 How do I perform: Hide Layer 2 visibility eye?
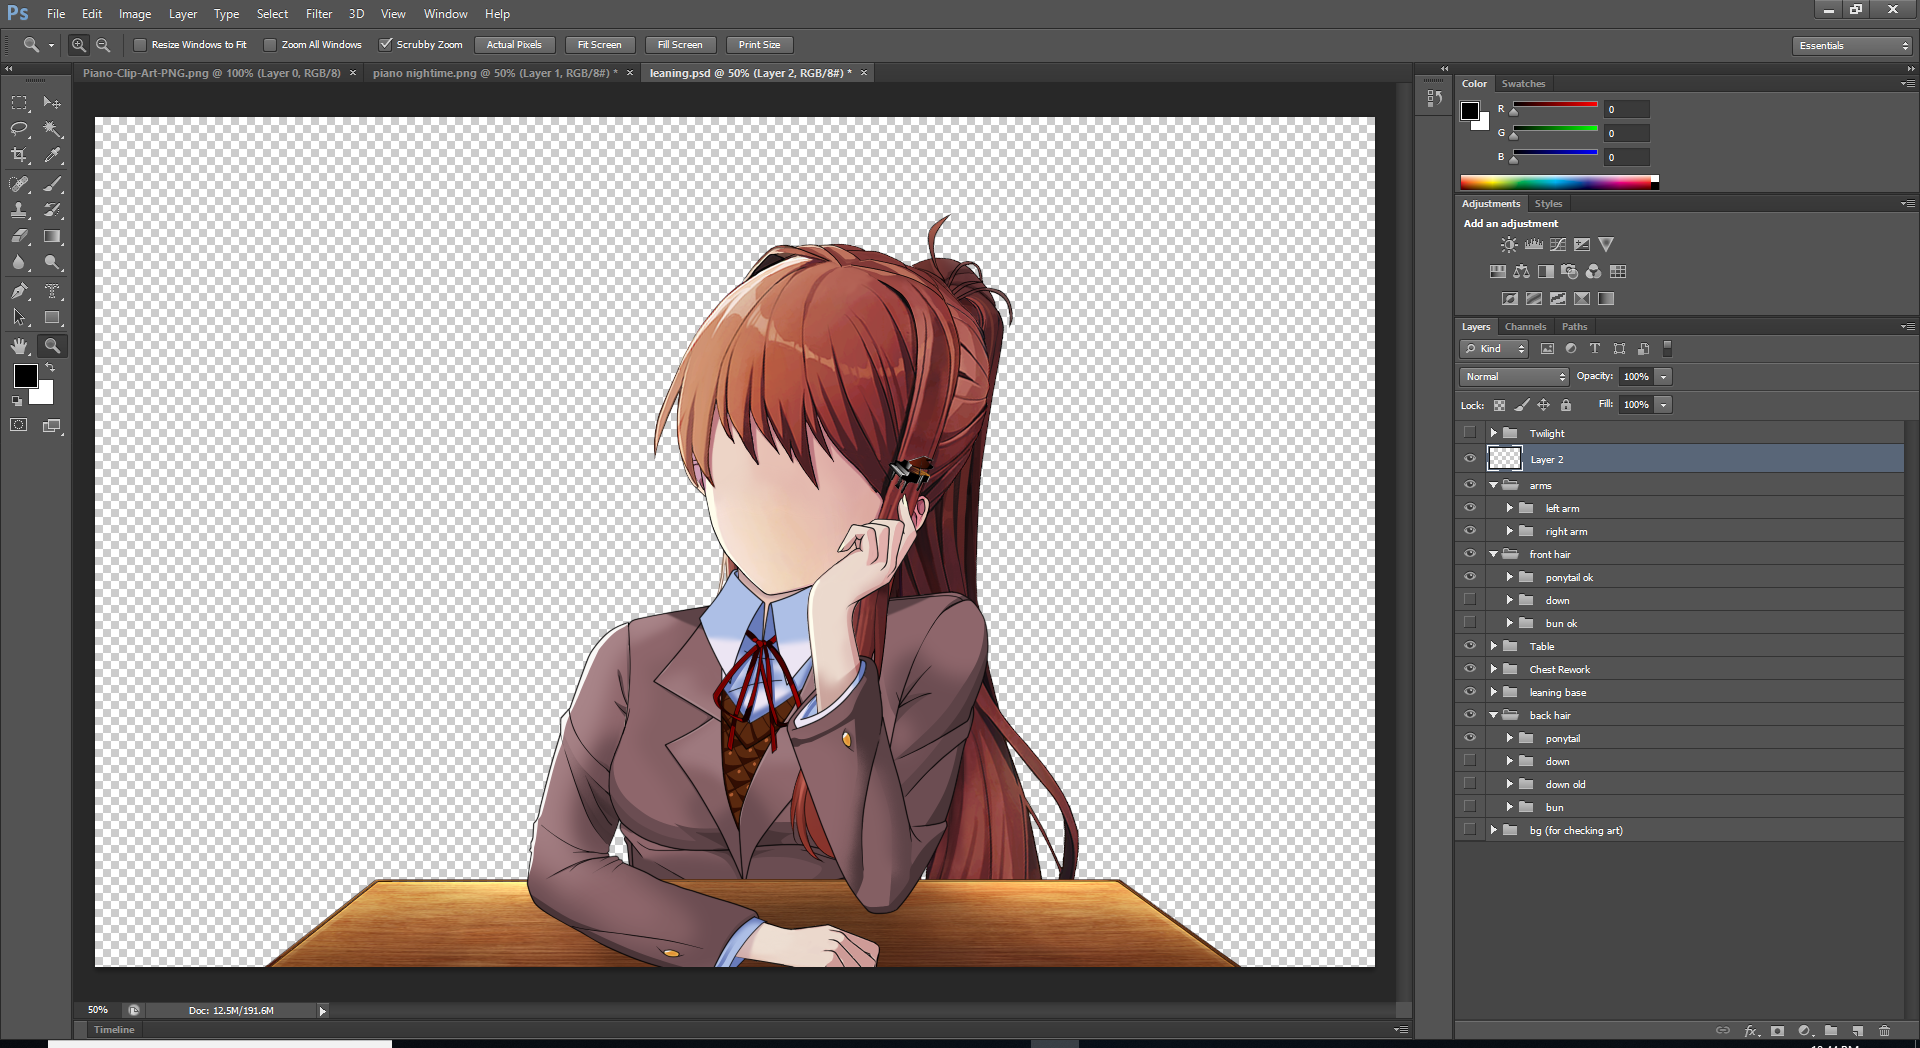click(x=1469, y=459)
